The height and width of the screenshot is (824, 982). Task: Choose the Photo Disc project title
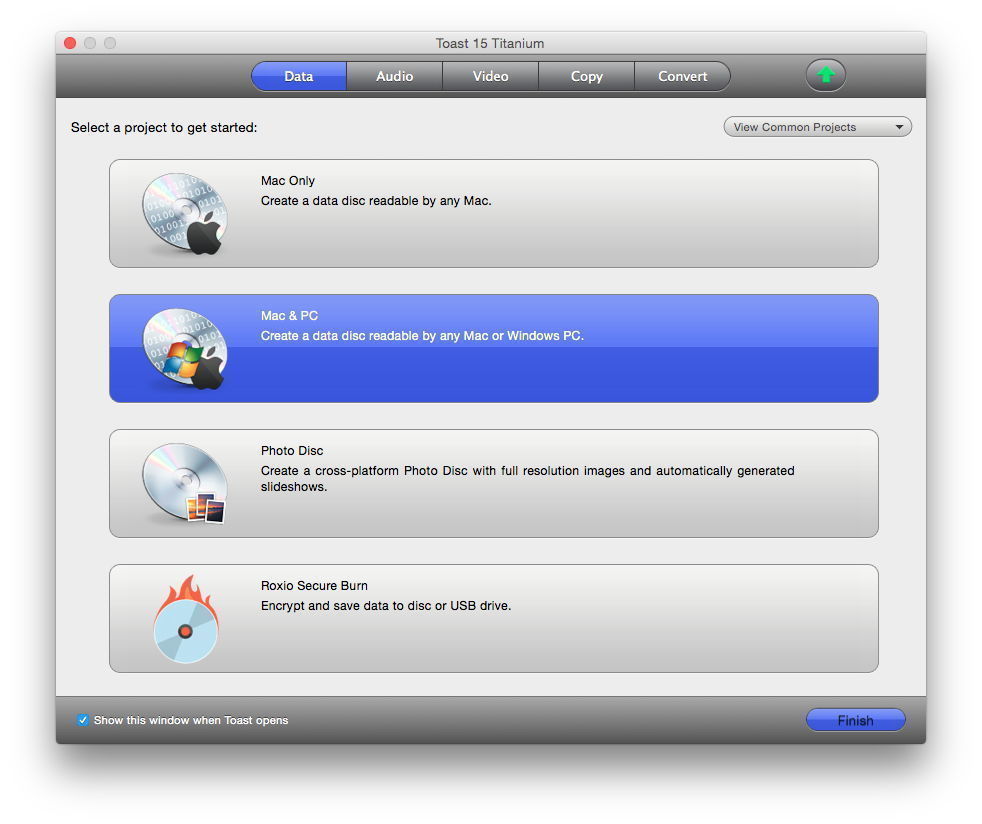pos(292,451)
